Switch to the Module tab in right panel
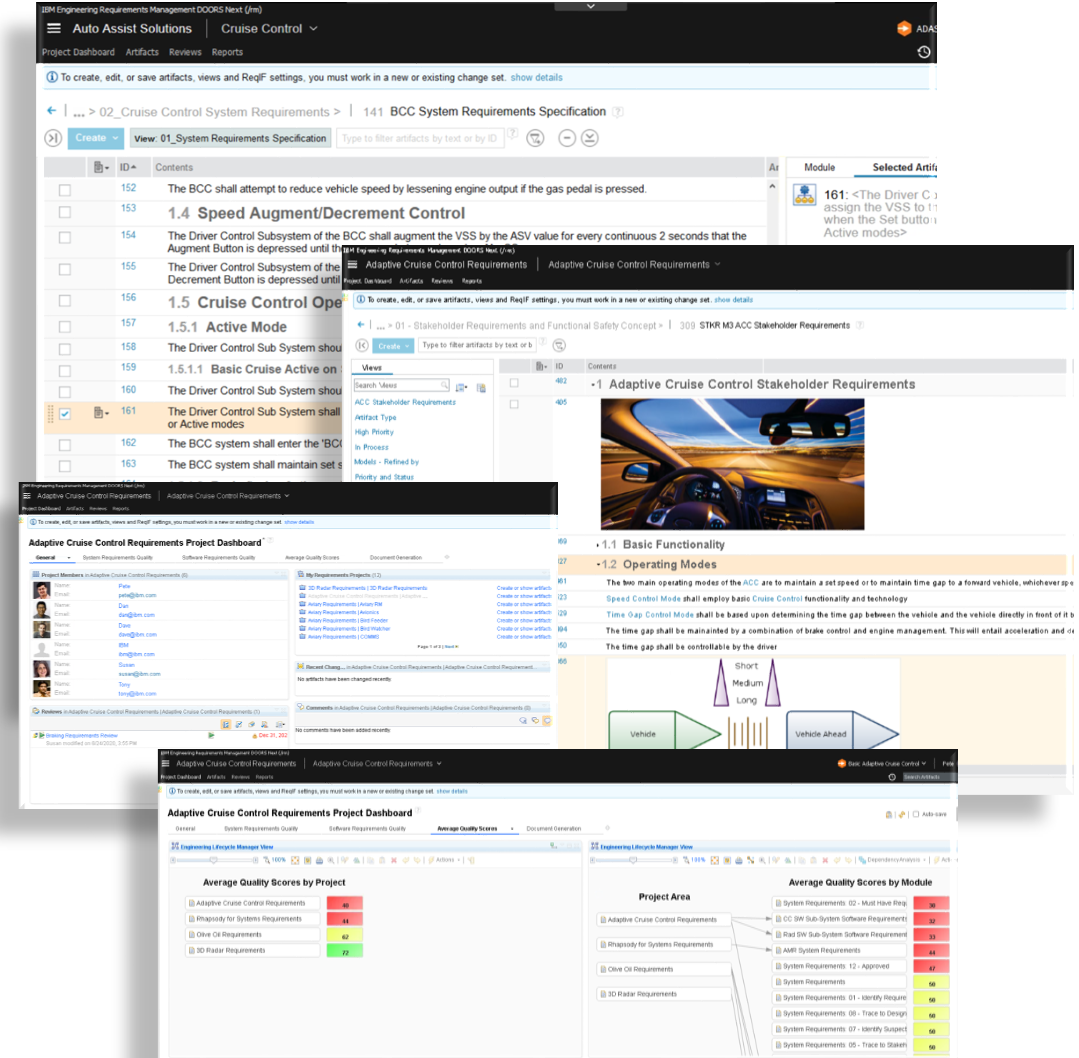The image size is (1079, 1058). (820, 167)
